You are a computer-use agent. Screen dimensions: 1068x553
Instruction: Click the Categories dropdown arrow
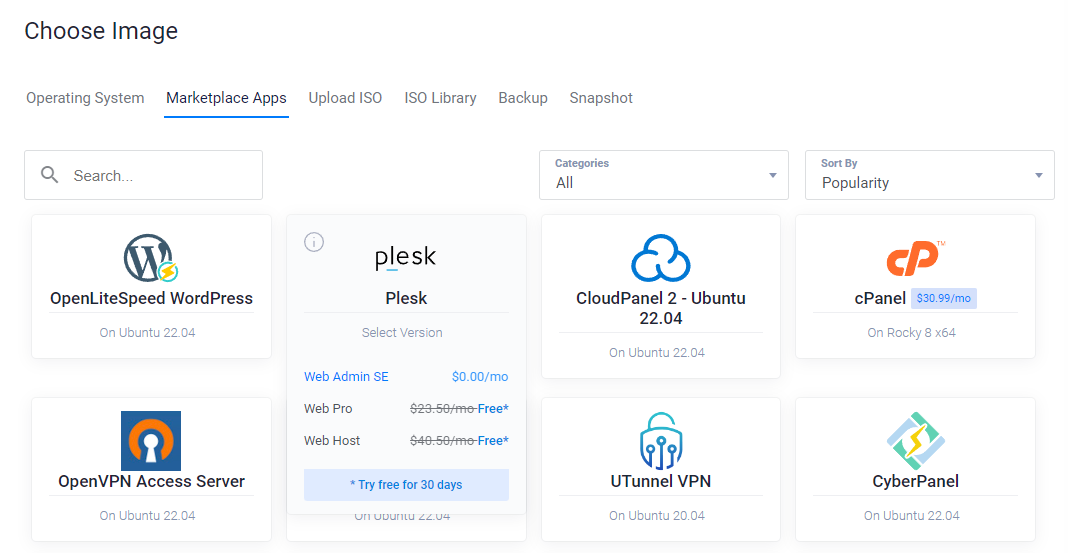772,176
